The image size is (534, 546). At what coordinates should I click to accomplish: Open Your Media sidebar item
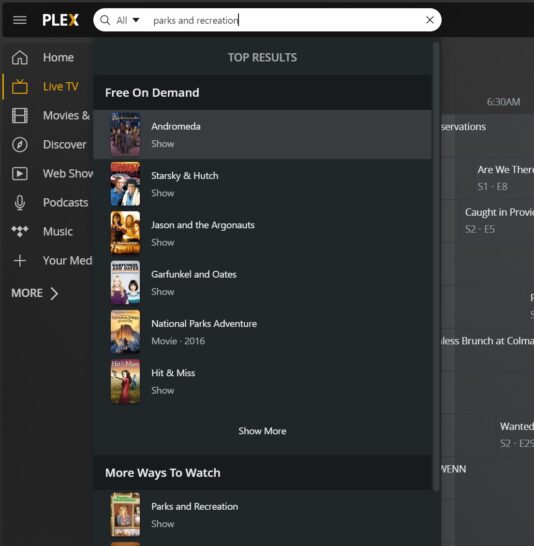68,260
